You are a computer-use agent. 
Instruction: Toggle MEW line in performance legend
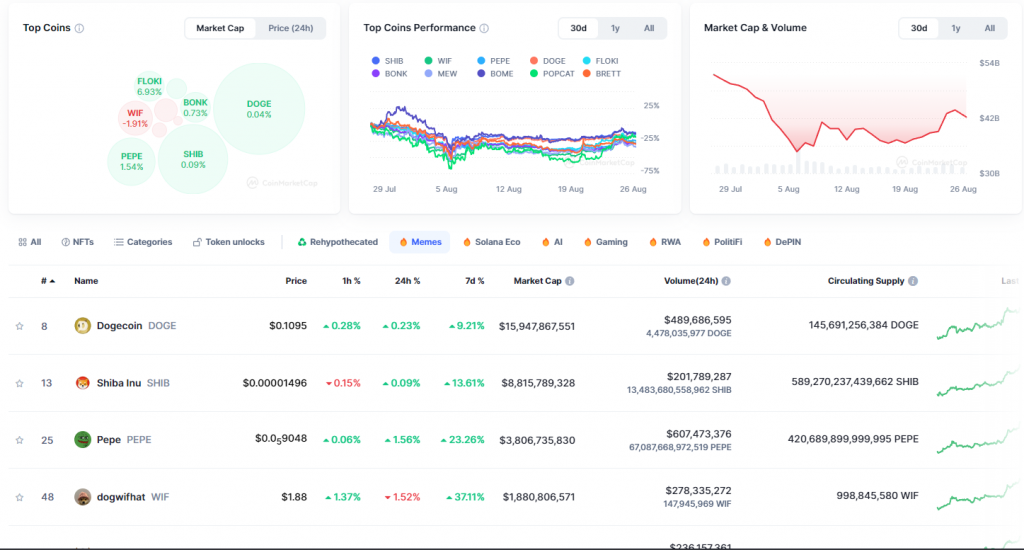pyautogui.click(x=441, y=74)
